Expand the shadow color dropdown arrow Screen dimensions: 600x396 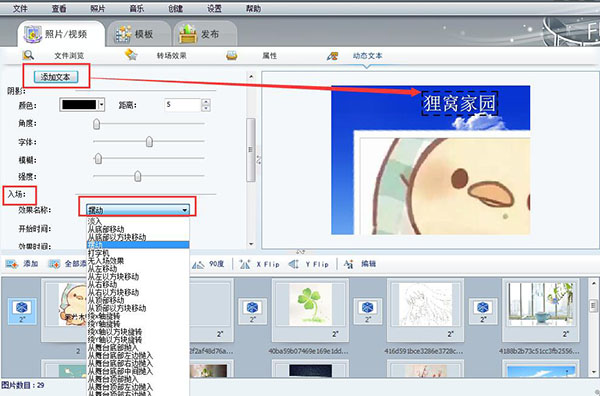tap(101, 104)
